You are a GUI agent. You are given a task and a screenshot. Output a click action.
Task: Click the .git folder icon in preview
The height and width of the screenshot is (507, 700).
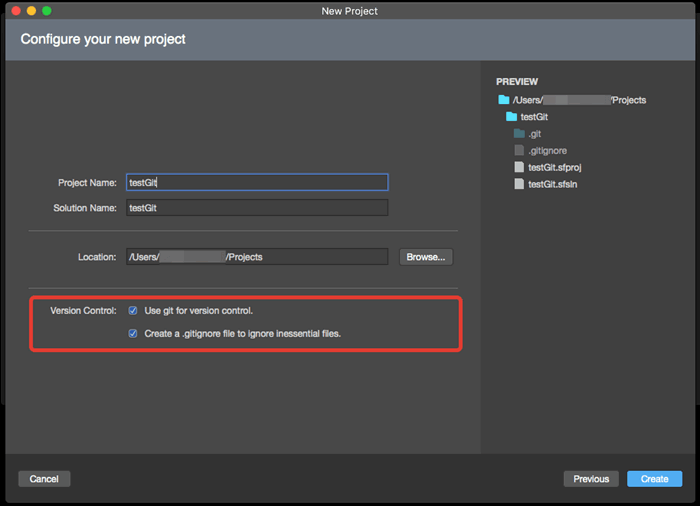(x=519, y=133)
